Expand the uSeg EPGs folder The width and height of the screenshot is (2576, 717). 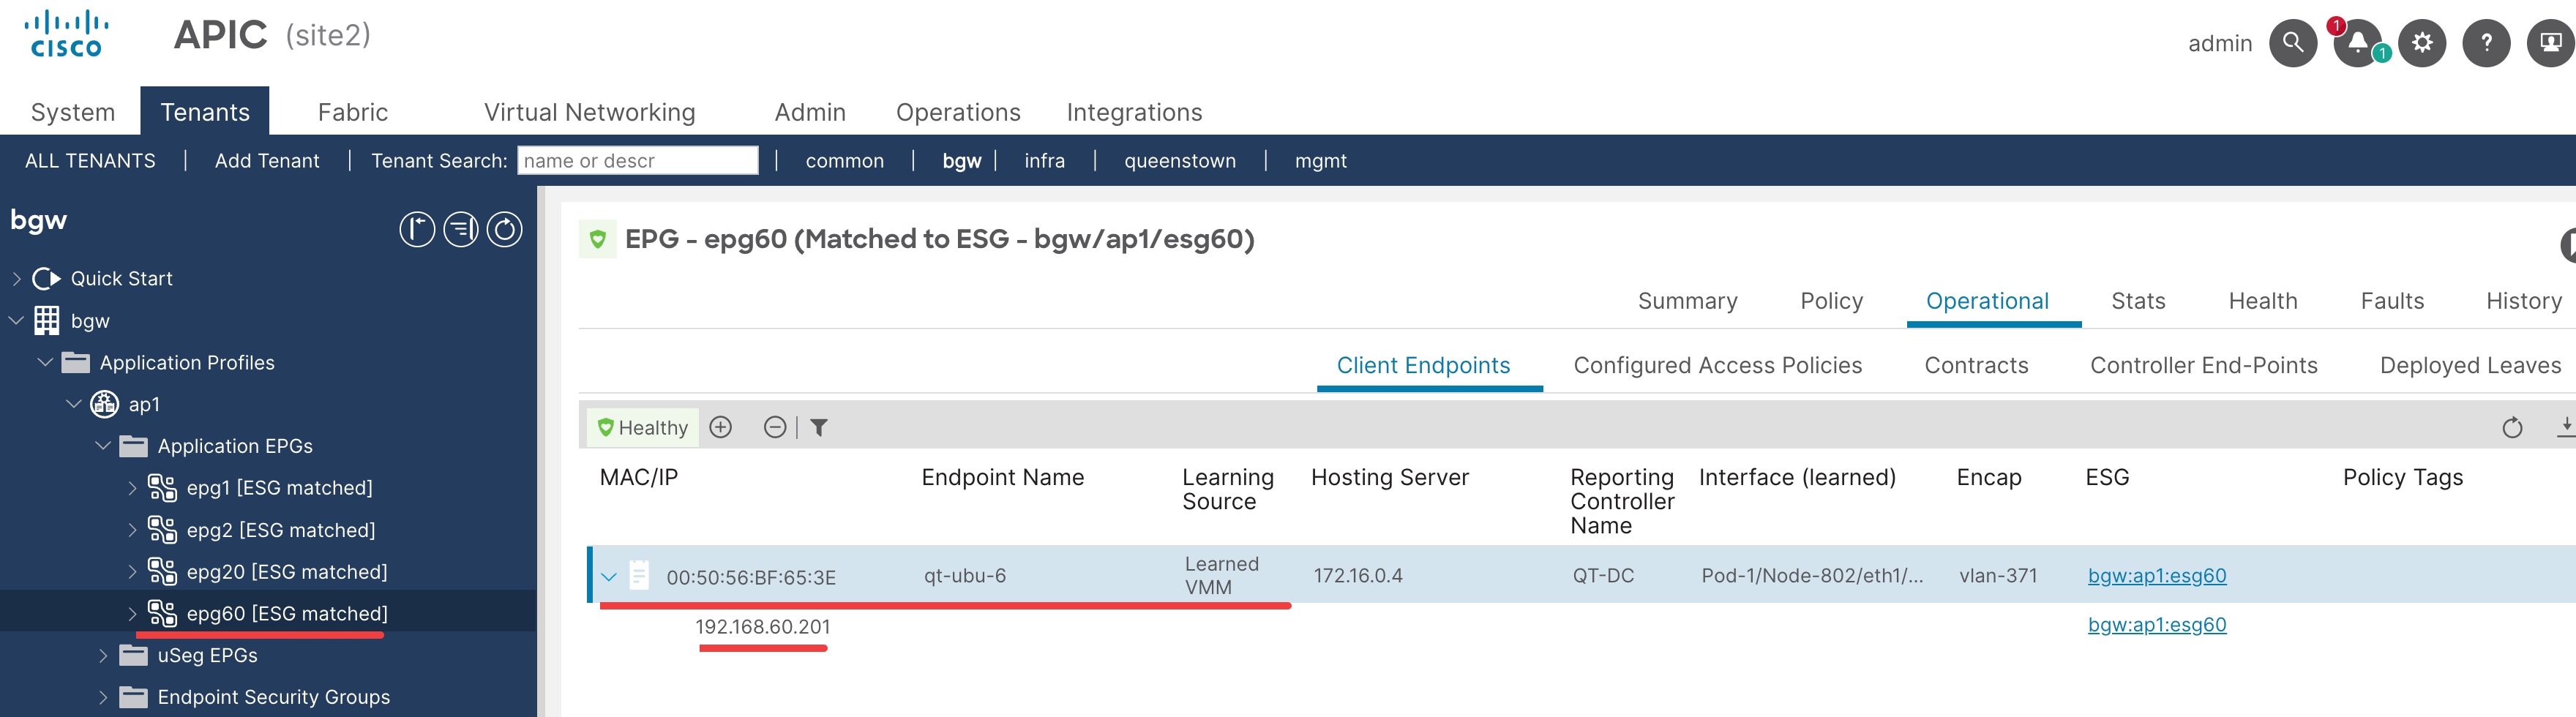point(103,656)
